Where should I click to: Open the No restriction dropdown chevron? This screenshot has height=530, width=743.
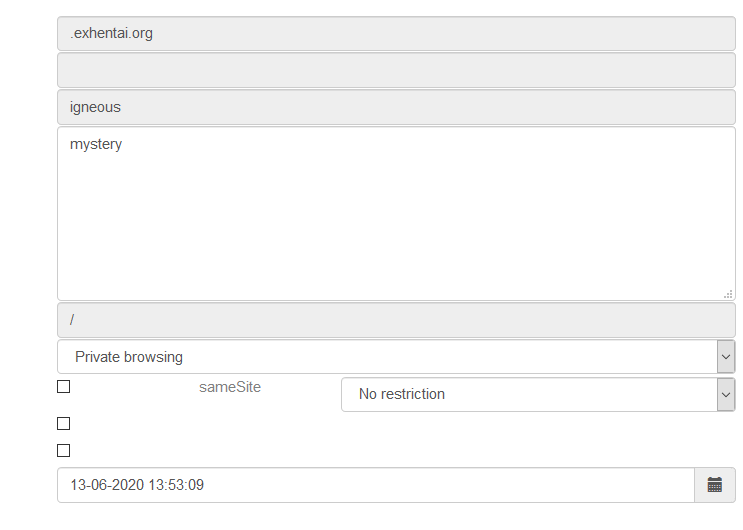point(726,394)
